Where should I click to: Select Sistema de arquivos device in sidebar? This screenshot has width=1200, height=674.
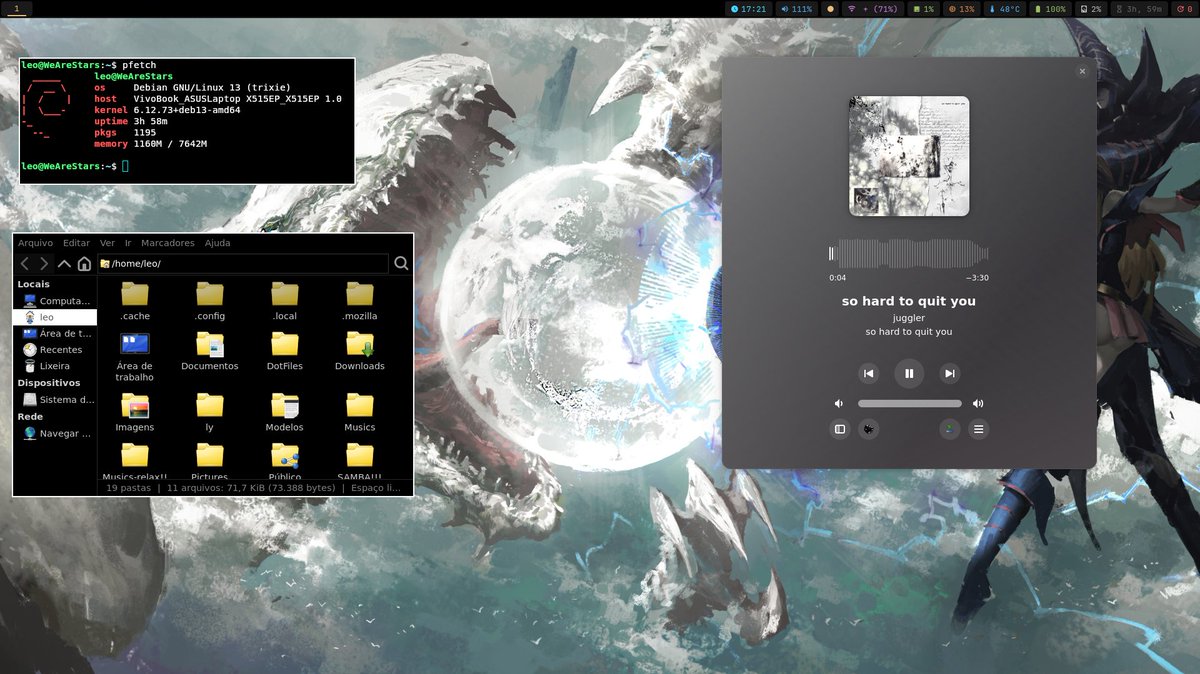(55, 399)
